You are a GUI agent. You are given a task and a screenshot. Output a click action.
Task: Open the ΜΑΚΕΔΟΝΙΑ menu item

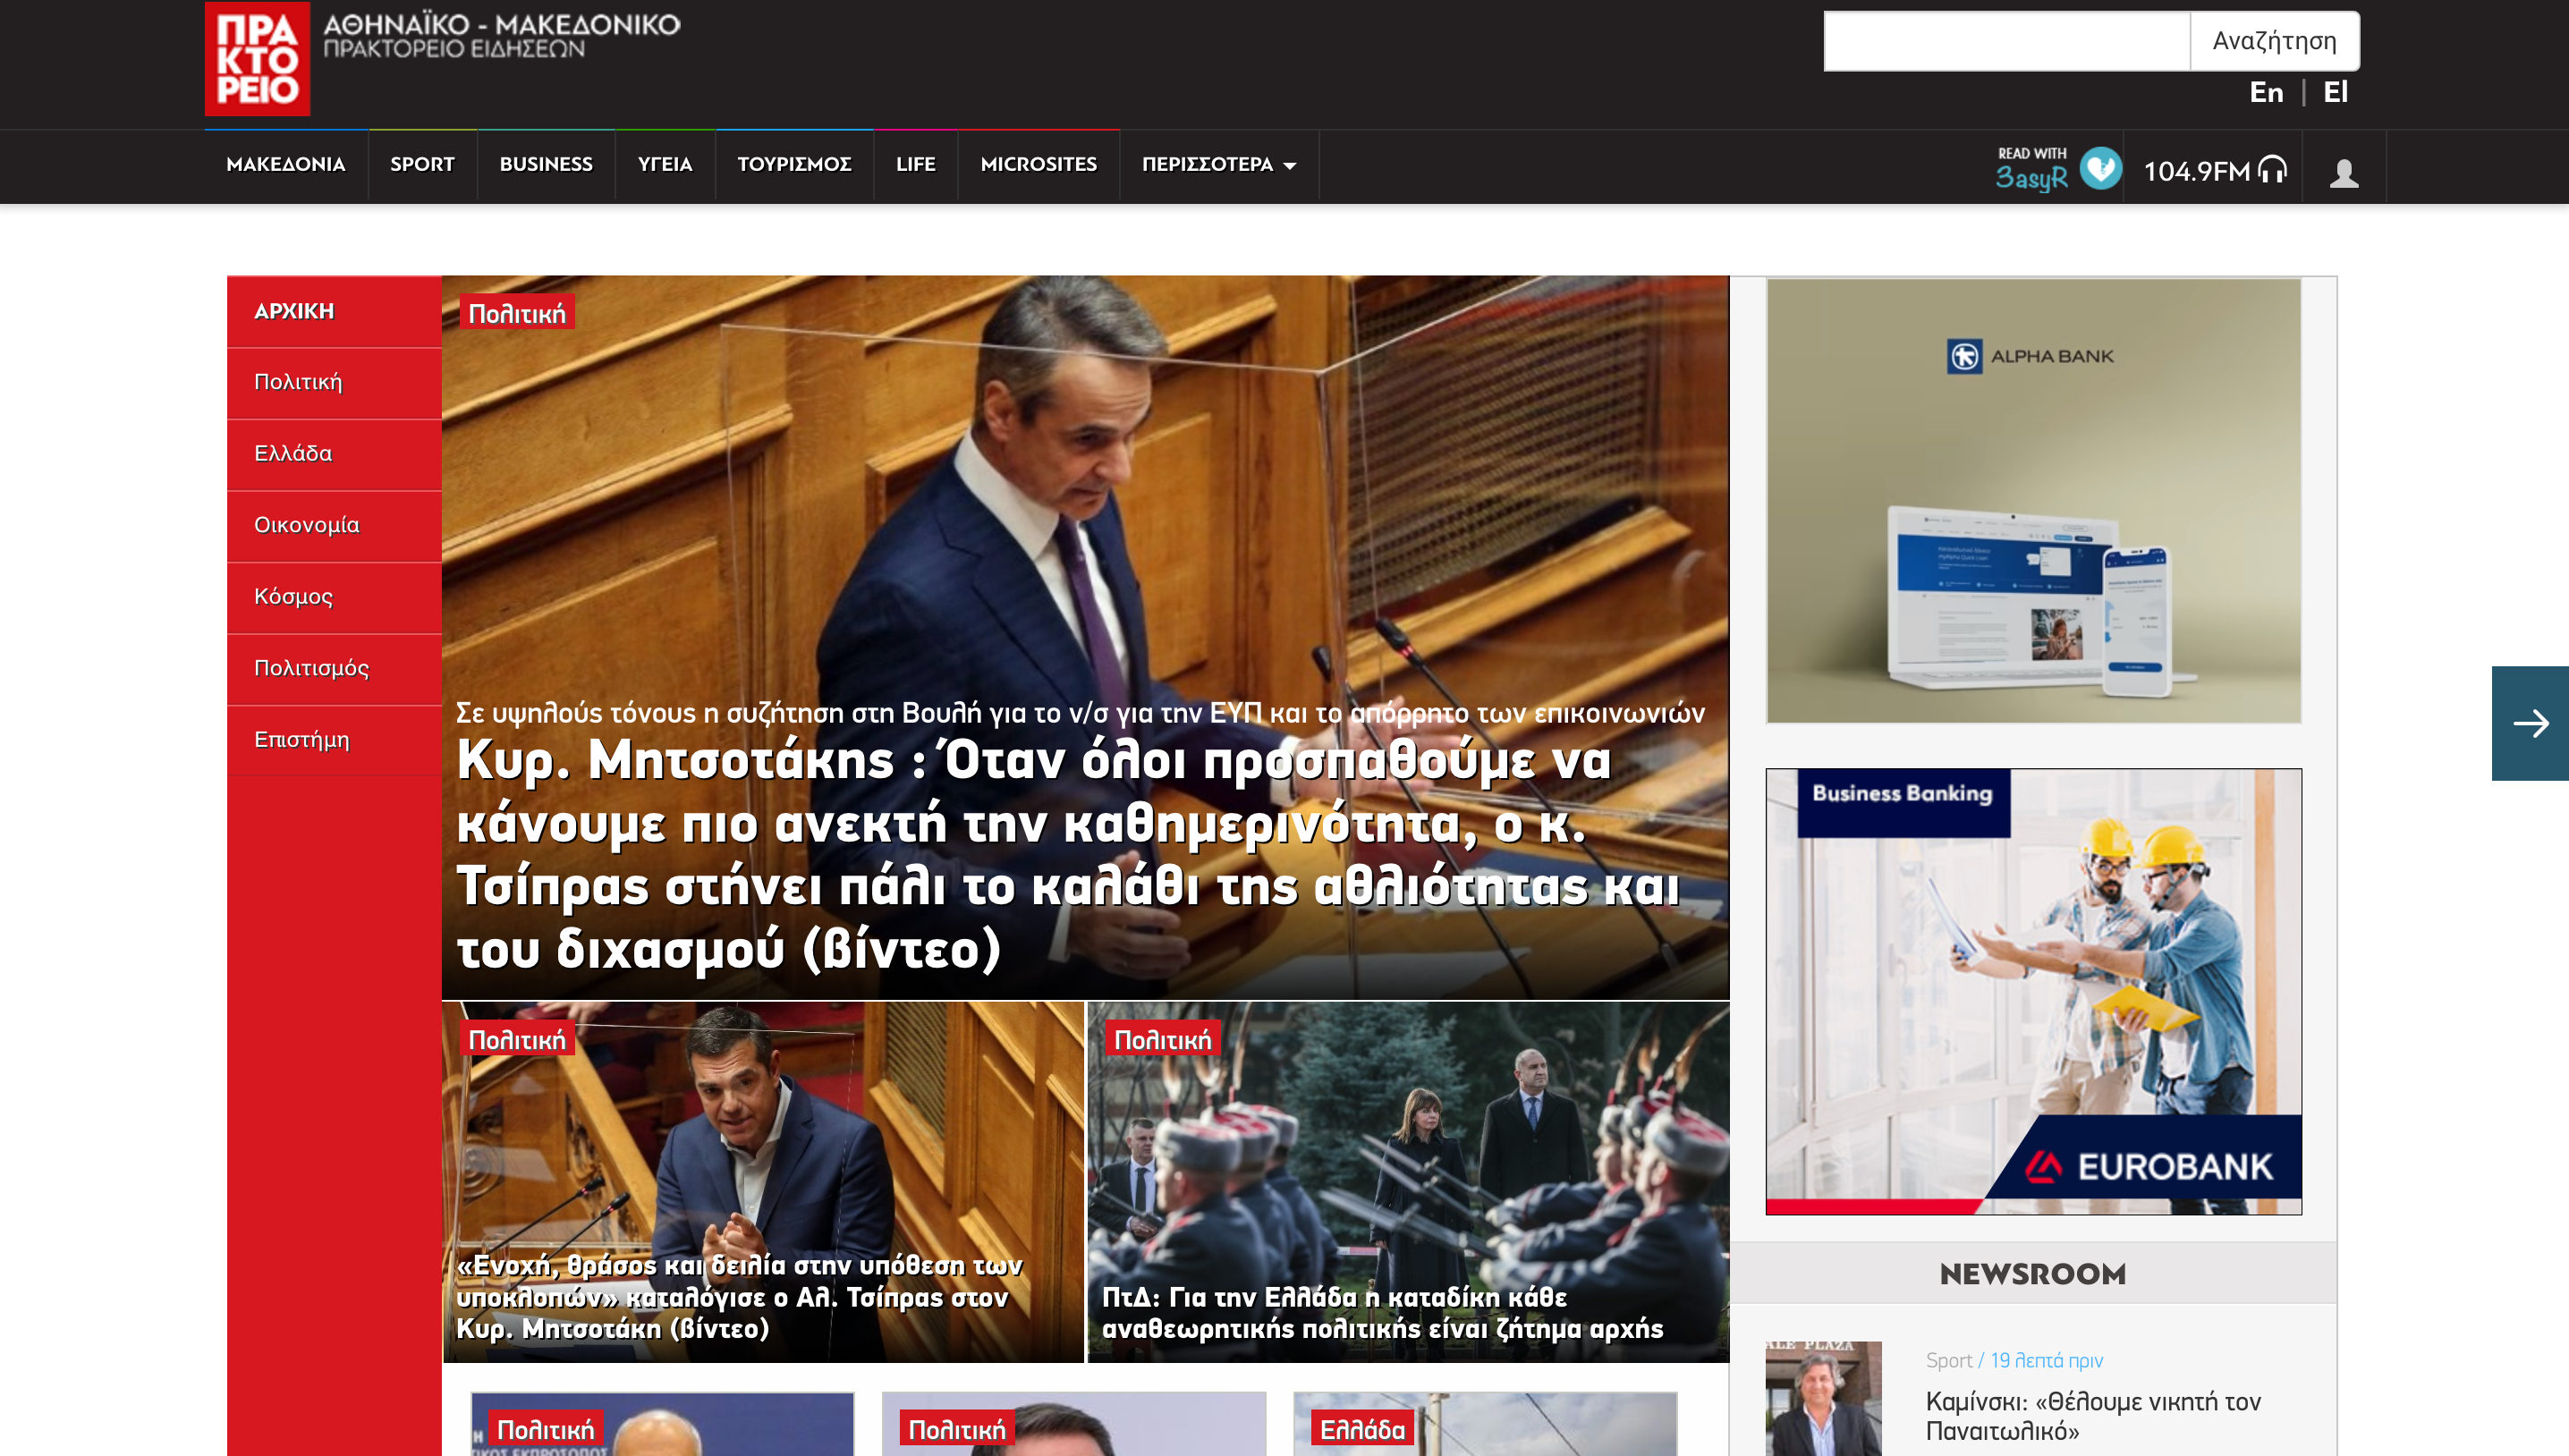point(285,164)
